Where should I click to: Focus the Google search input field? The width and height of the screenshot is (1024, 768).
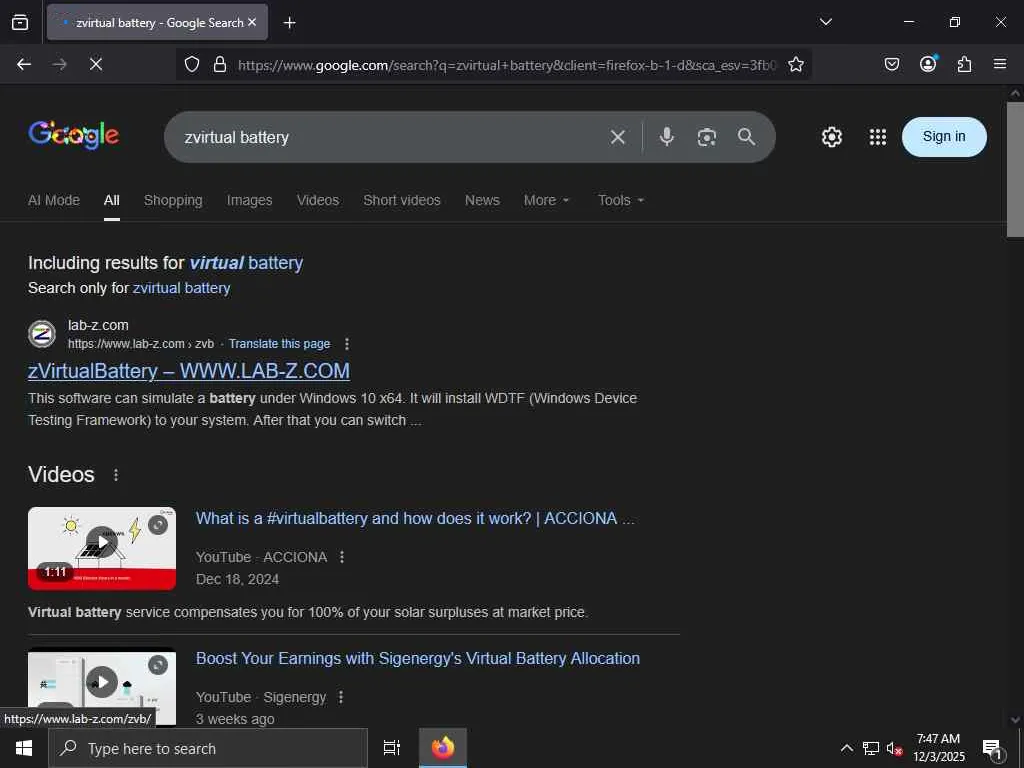pyautogui.click(x=392, y=137)
